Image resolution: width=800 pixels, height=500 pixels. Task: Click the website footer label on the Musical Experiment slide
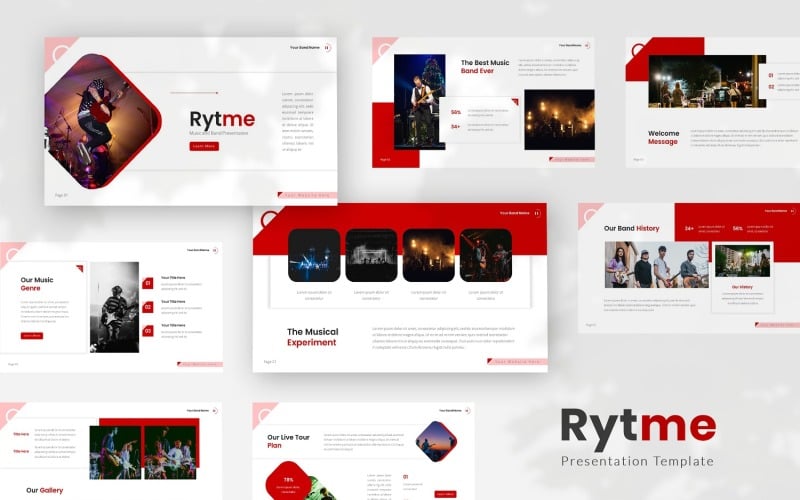click(x=517, y=361)
